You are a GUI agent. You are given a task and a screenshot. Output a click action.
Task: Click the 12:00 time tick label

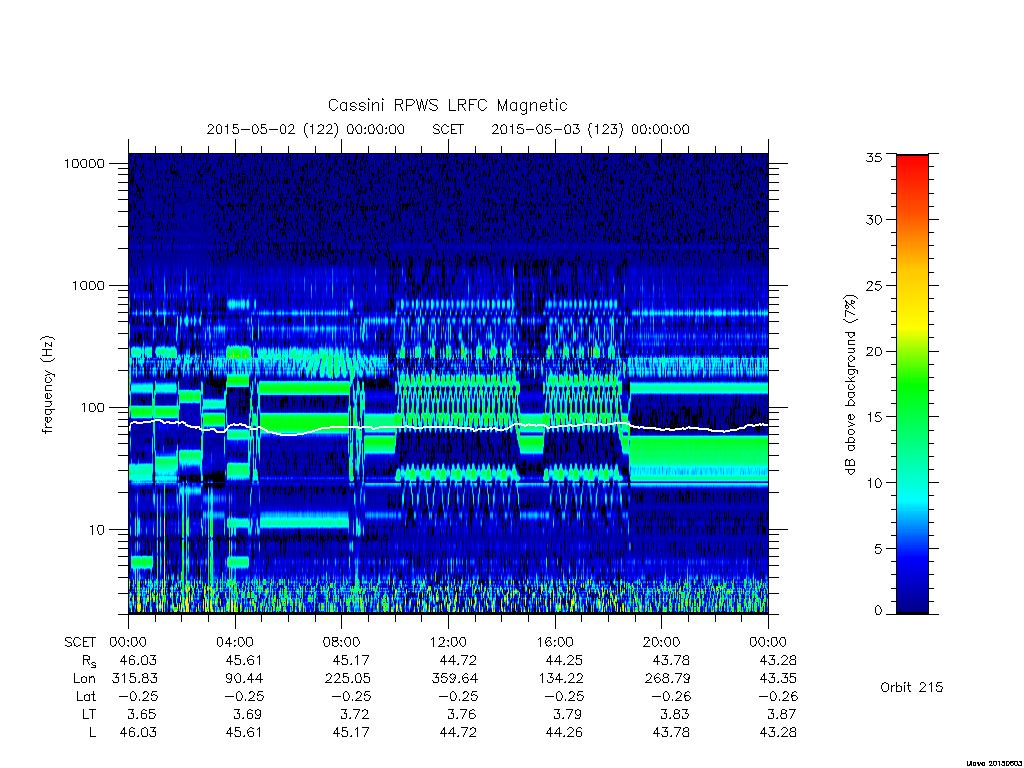449,642
